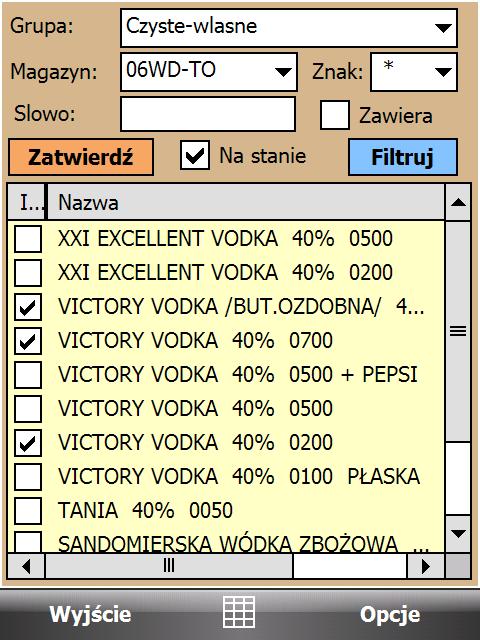Check XXI EXCELLENT VODKA 40% 0500 item
The width and height of the screenshot is (480, 640).
tap(28, 239)
